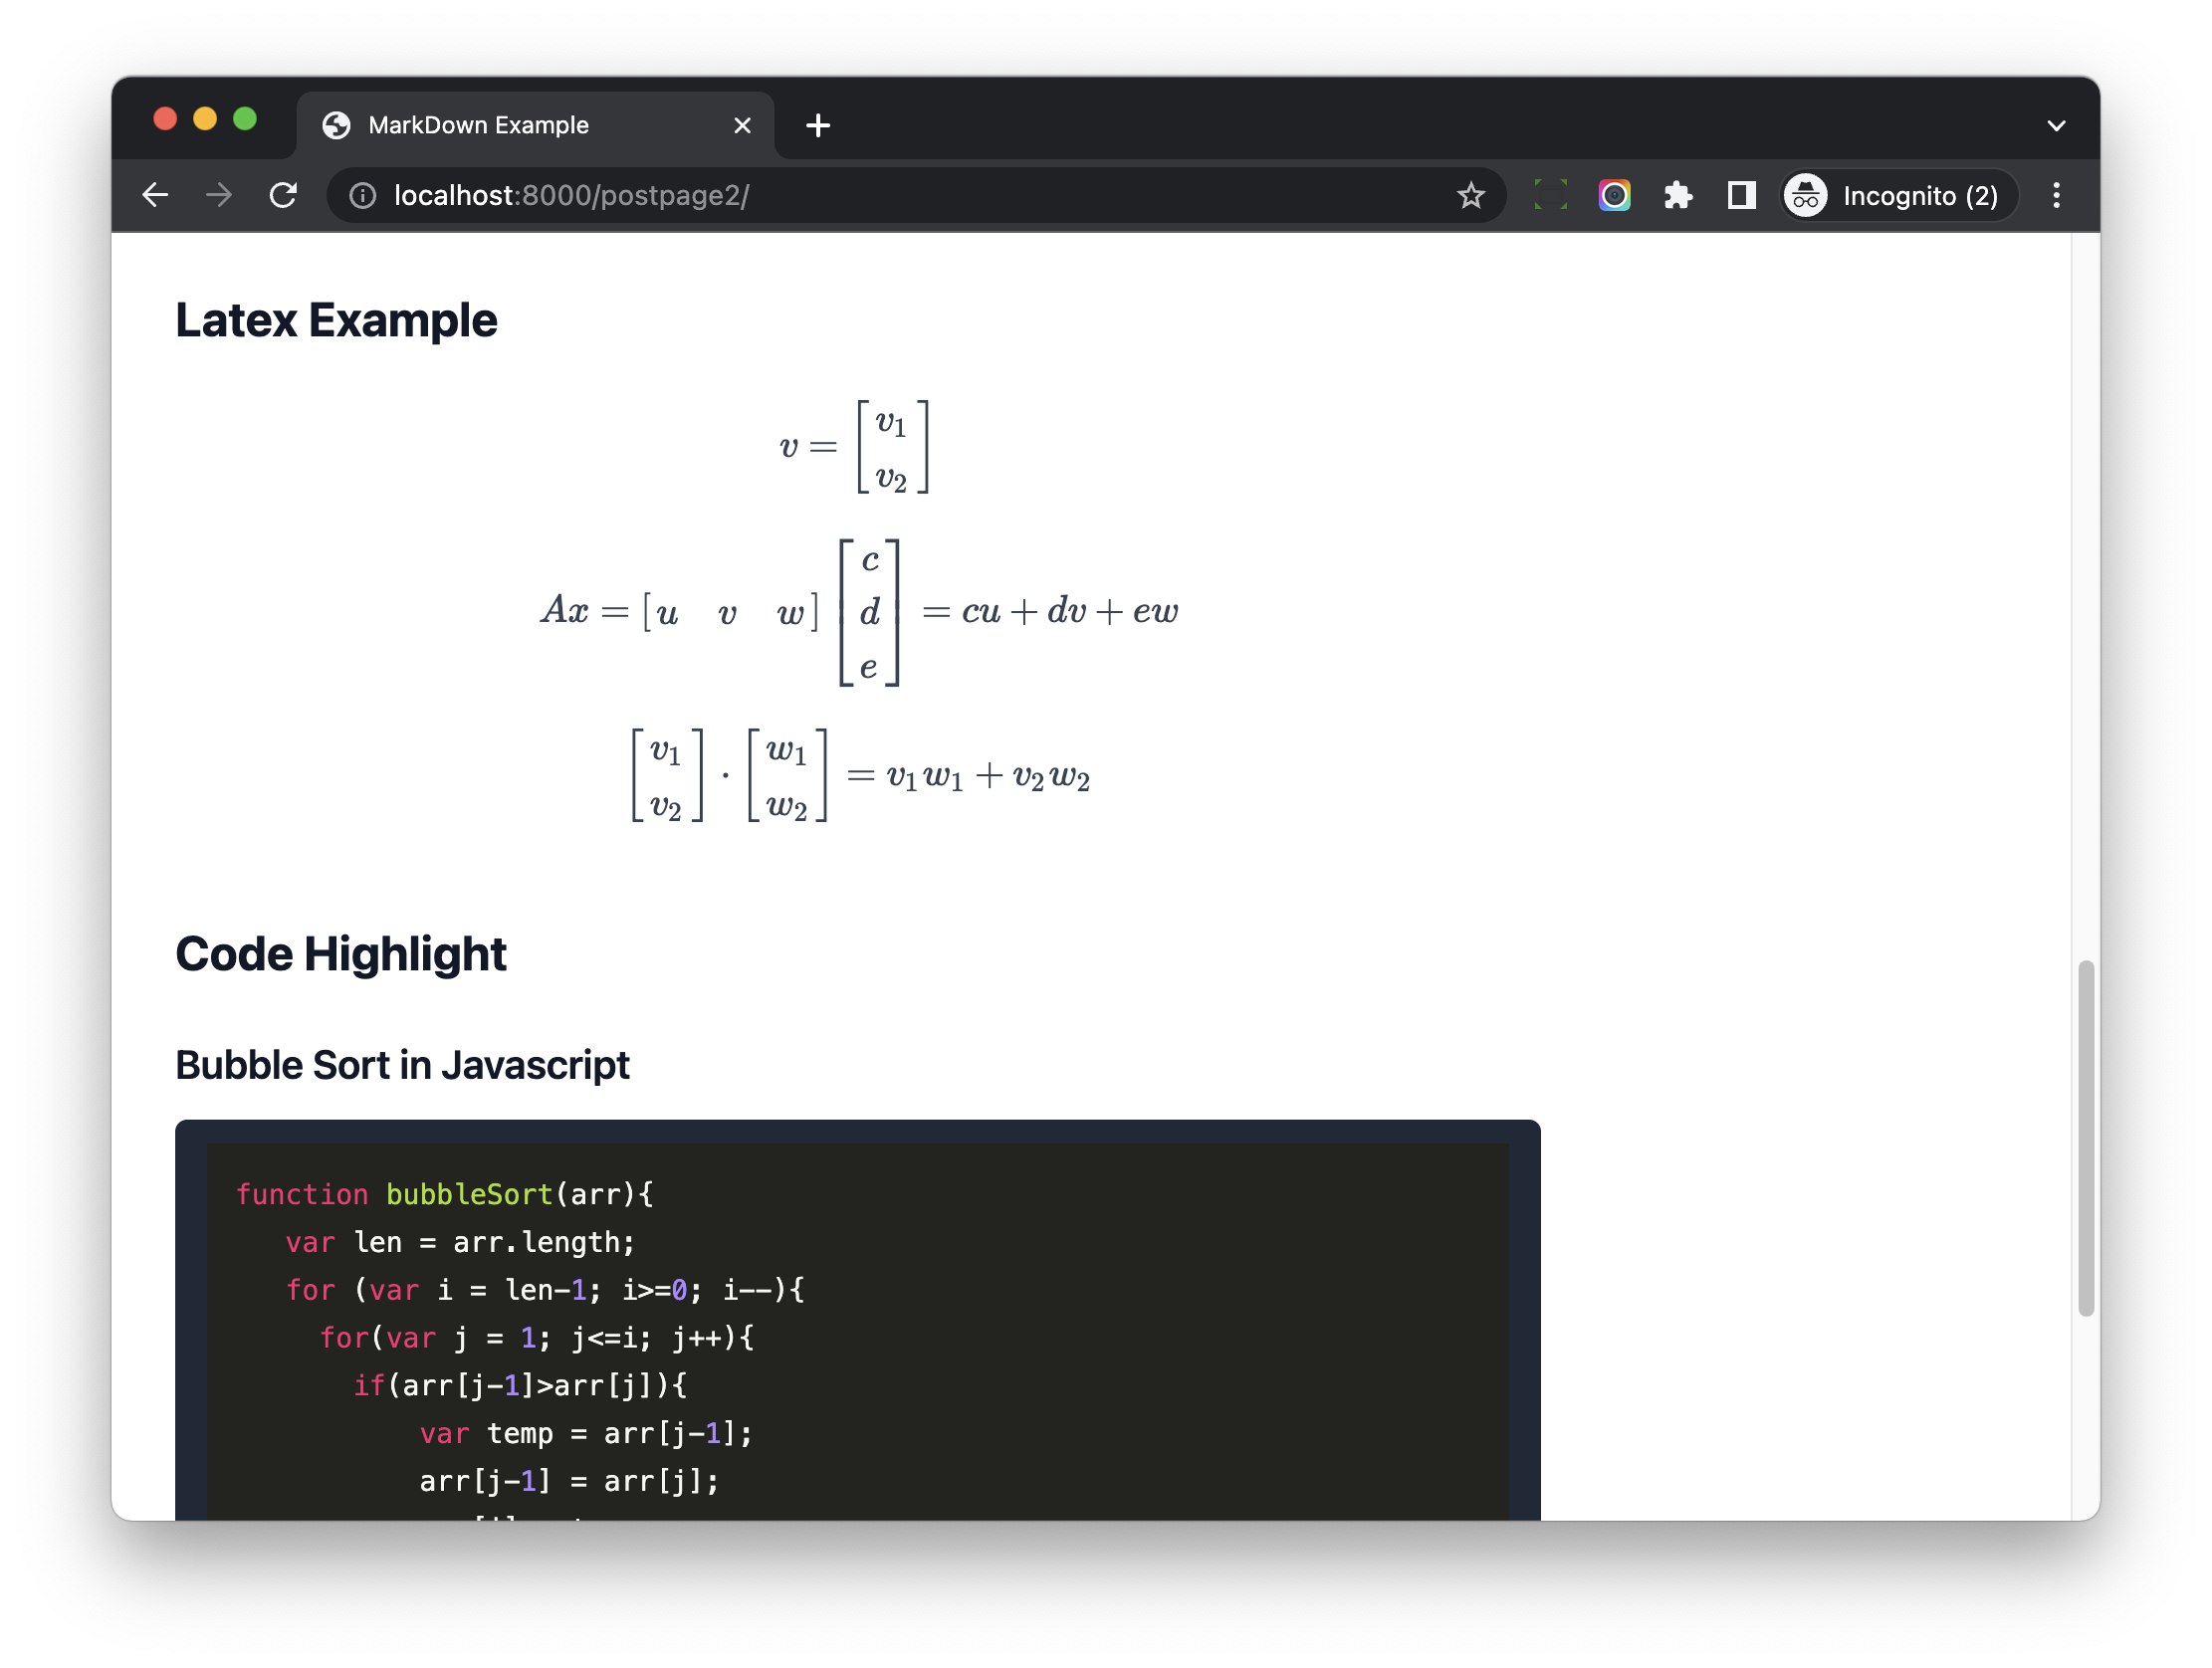Click the Bubble Sort in Javascript heading

[x=402, y=1065]
